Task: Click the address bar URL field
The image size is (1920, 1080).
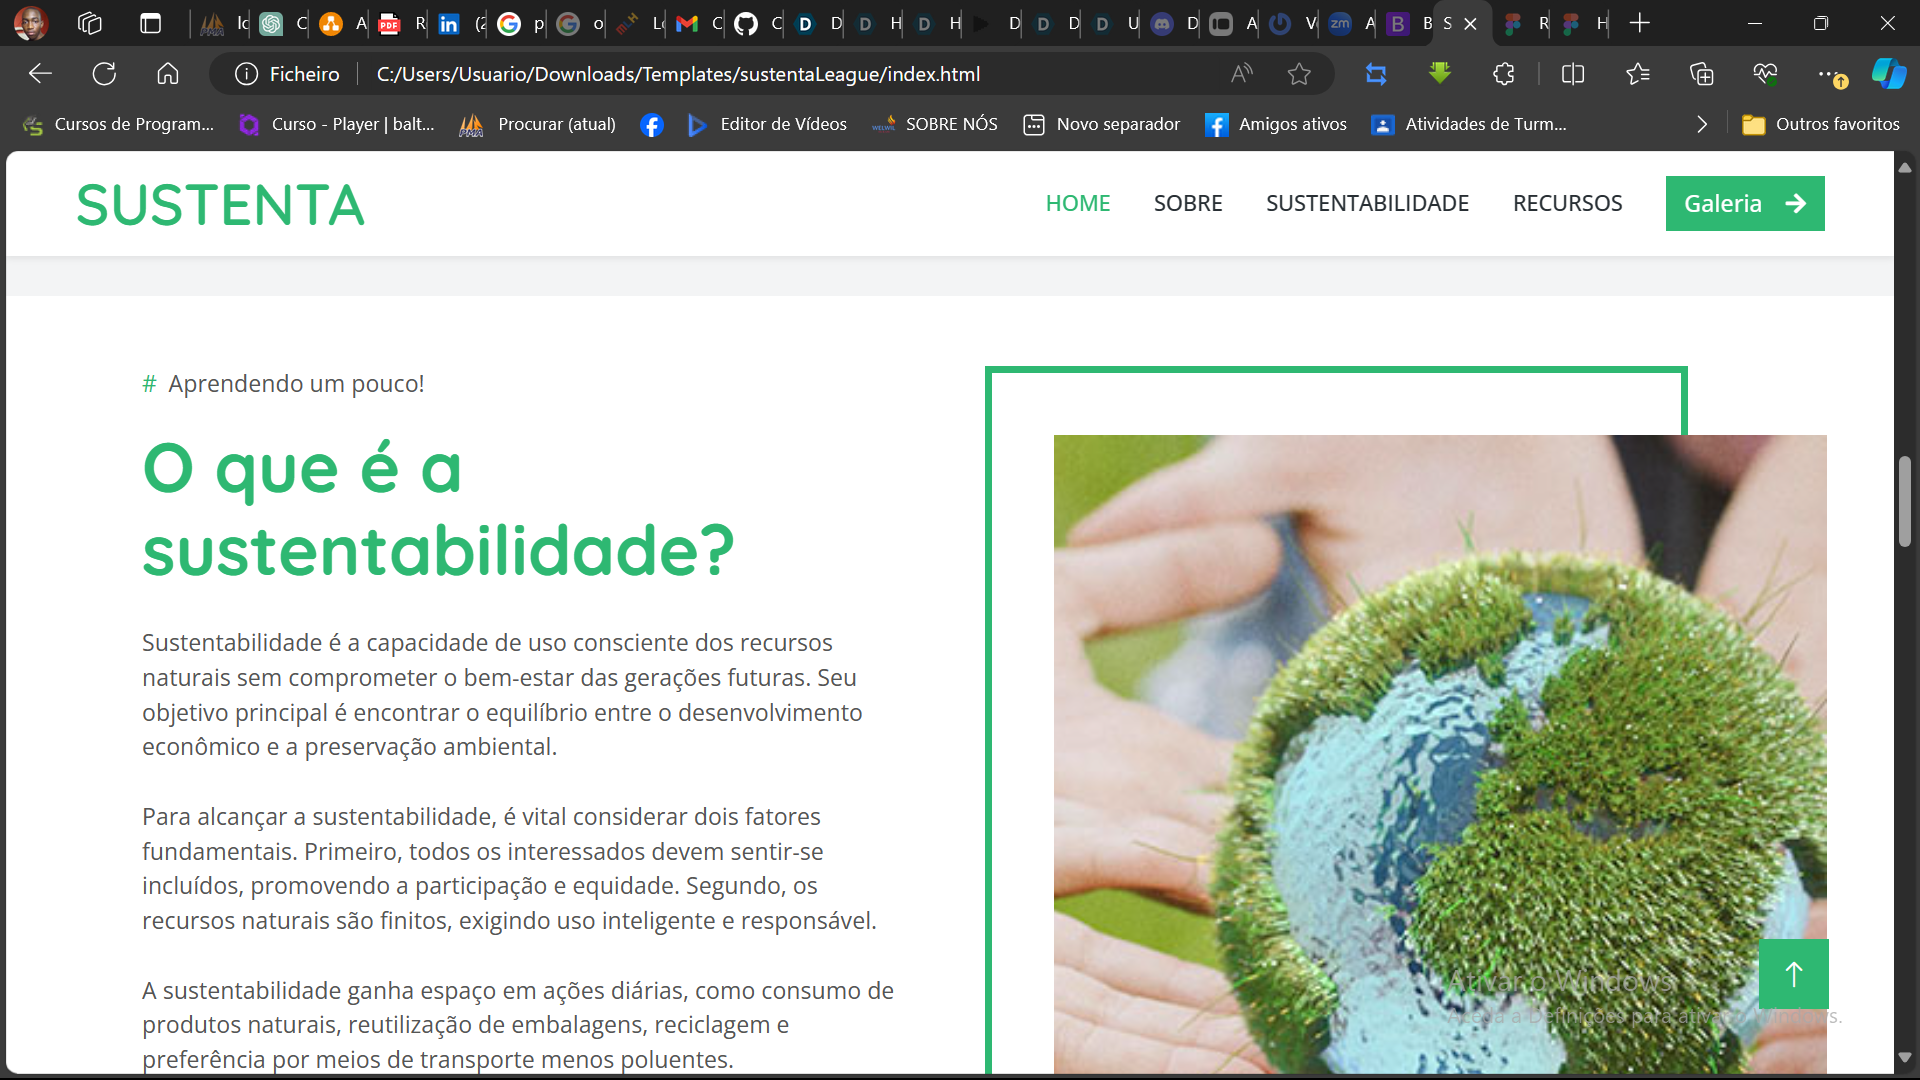Action: [678, 74]
